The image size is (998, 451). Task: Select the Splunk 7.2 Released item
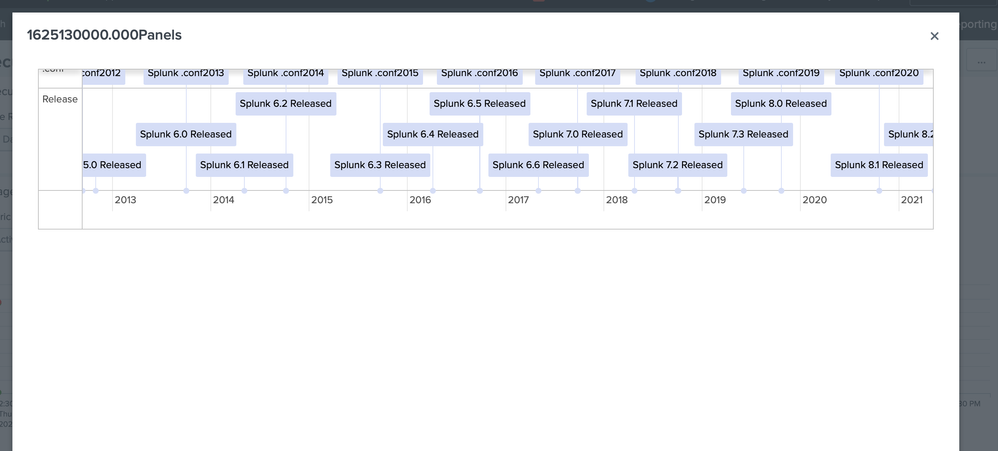click(x=677, y=165)
